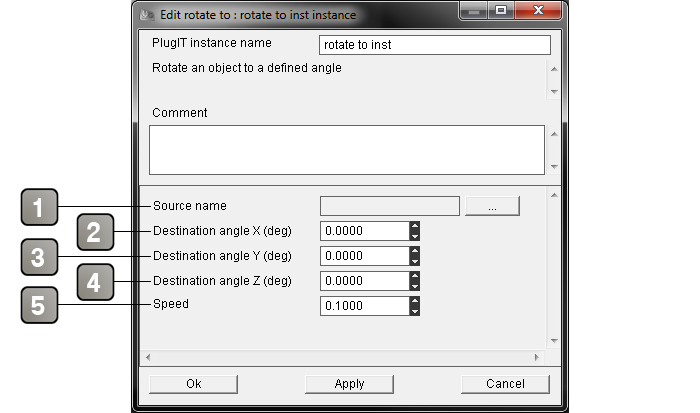Decrease Destination angle X value

click(415, 236)
